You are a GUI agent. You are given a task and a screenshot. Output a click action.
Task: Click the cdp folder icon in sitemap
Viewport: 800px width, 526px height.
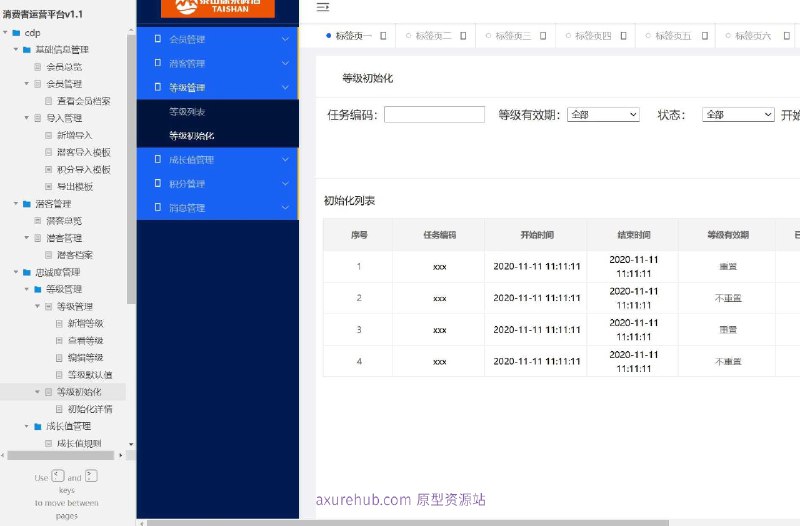point(16,33)
